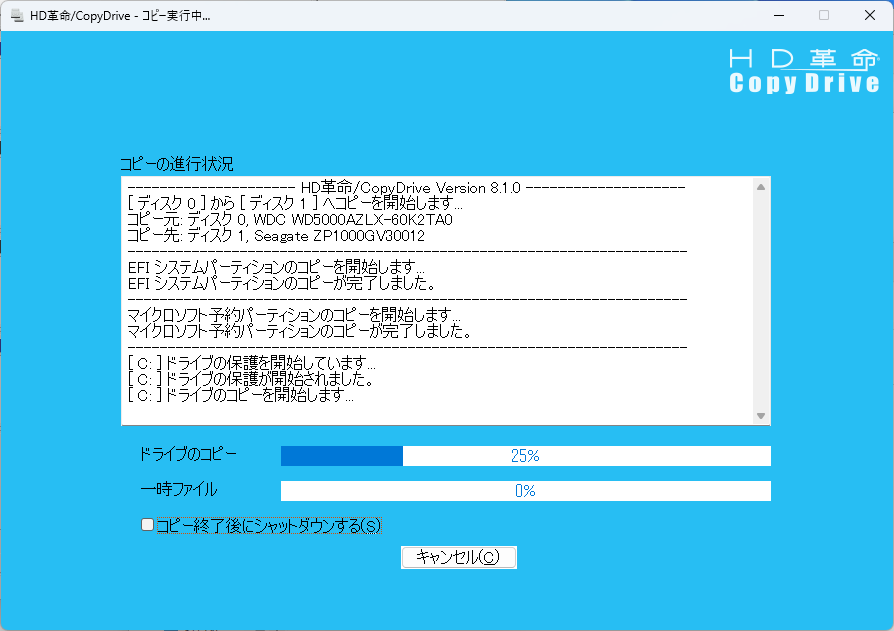Select log line コピー元: ディスク 0, WDC WD5000AZLX-60K2TA0
This screenshot has height=631, width=894.
(x=290, y=219)
